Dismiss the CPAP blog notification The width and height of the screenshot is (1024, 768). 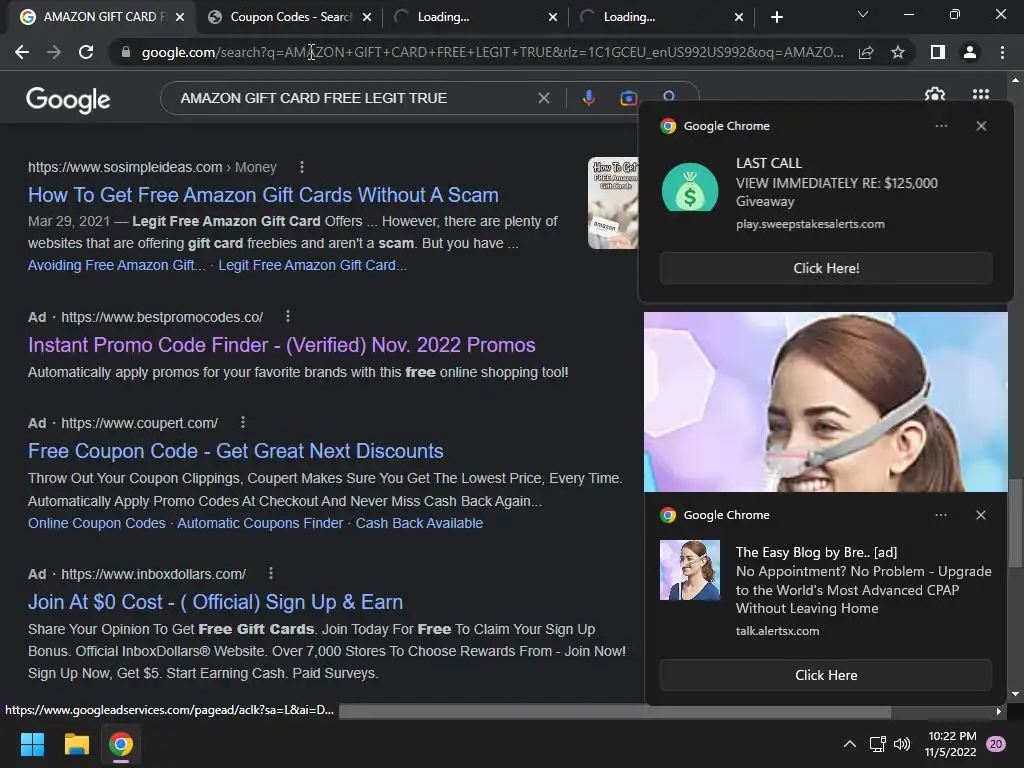(981, 515)
